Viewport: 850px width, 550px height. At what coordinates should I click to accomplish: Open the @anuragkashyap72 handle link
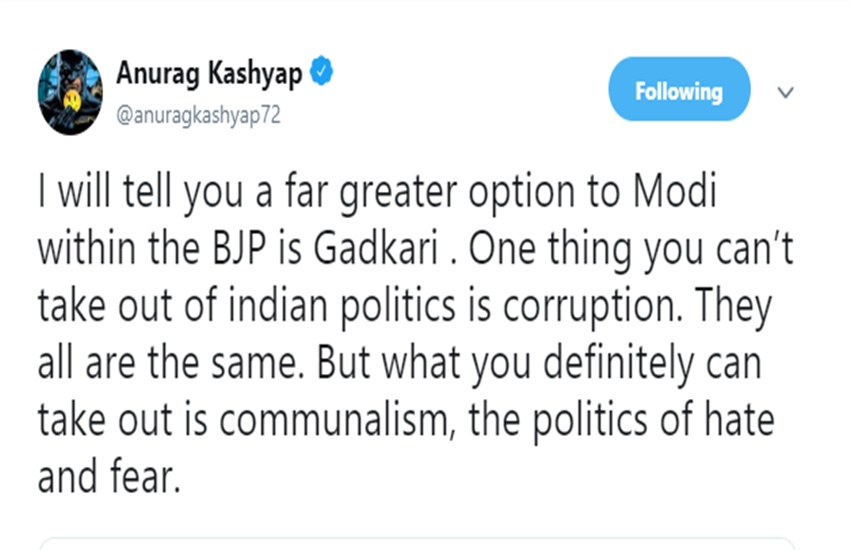pos(198,115)
